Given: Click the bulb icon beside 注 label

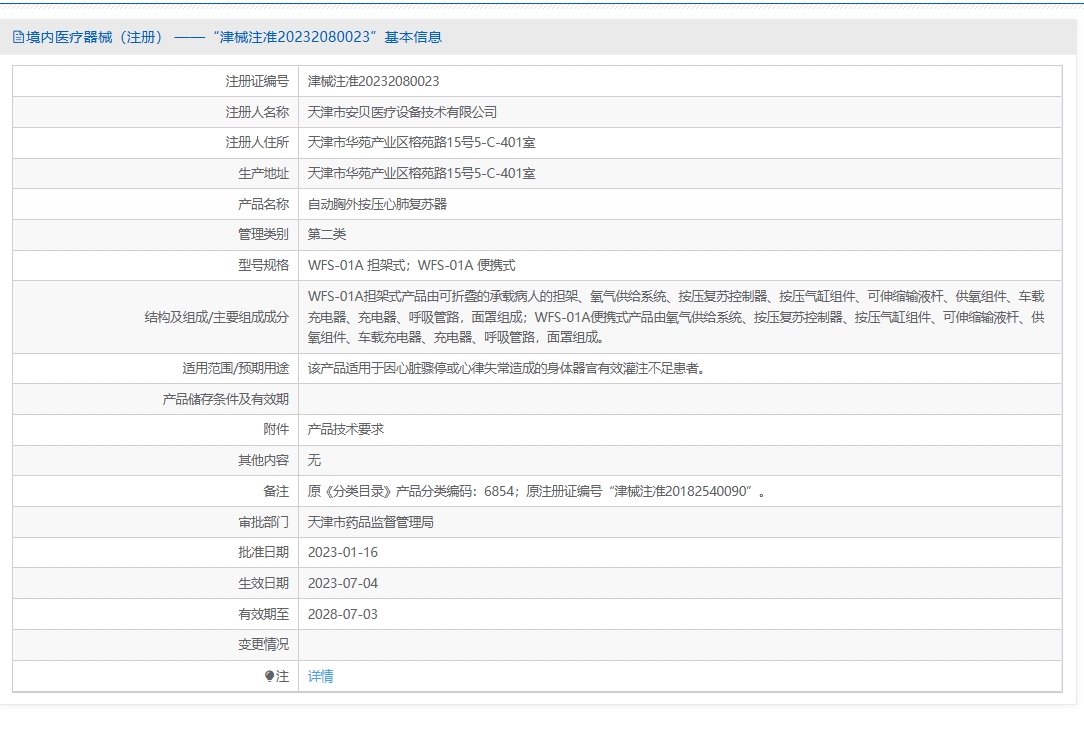Looking at the screenshot, I should (270, 676).
